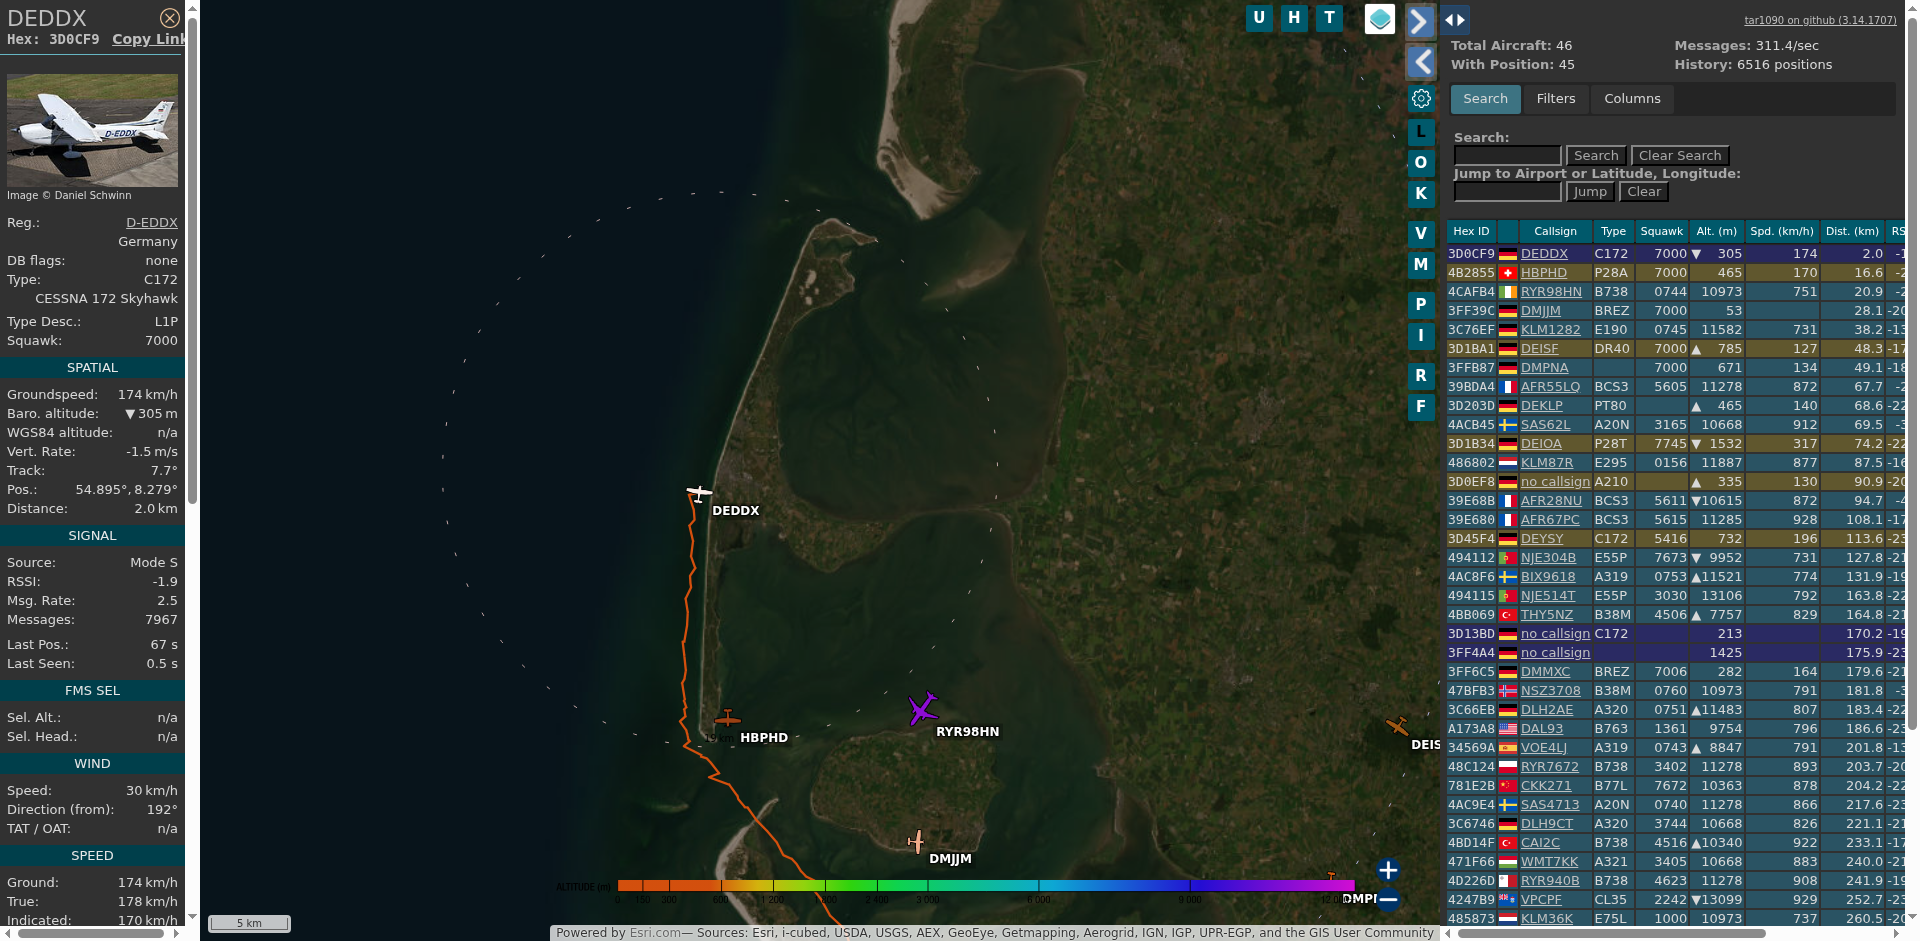Switch to the Search tab
The image size is (1920, 941).
tap(1485, 99)
